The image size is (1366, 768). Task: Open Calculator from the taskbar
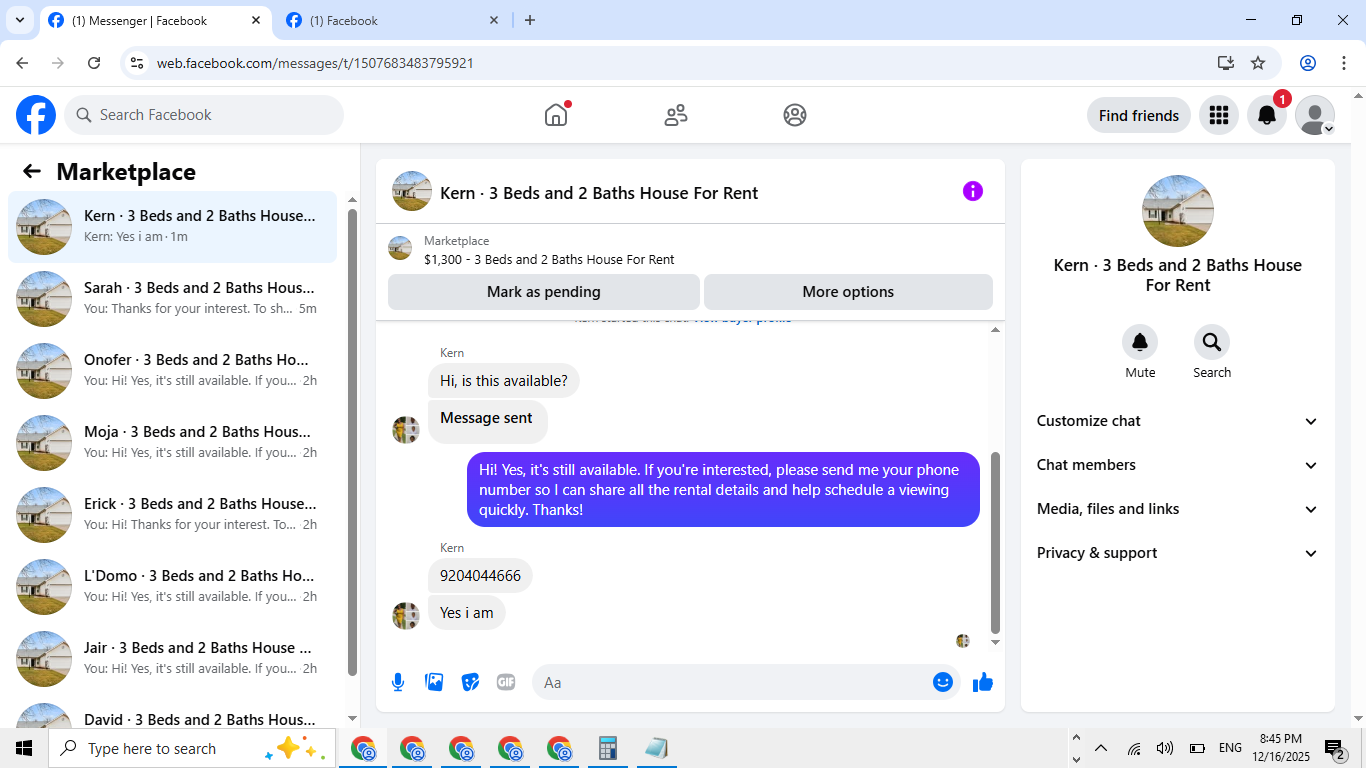(607, 748)
